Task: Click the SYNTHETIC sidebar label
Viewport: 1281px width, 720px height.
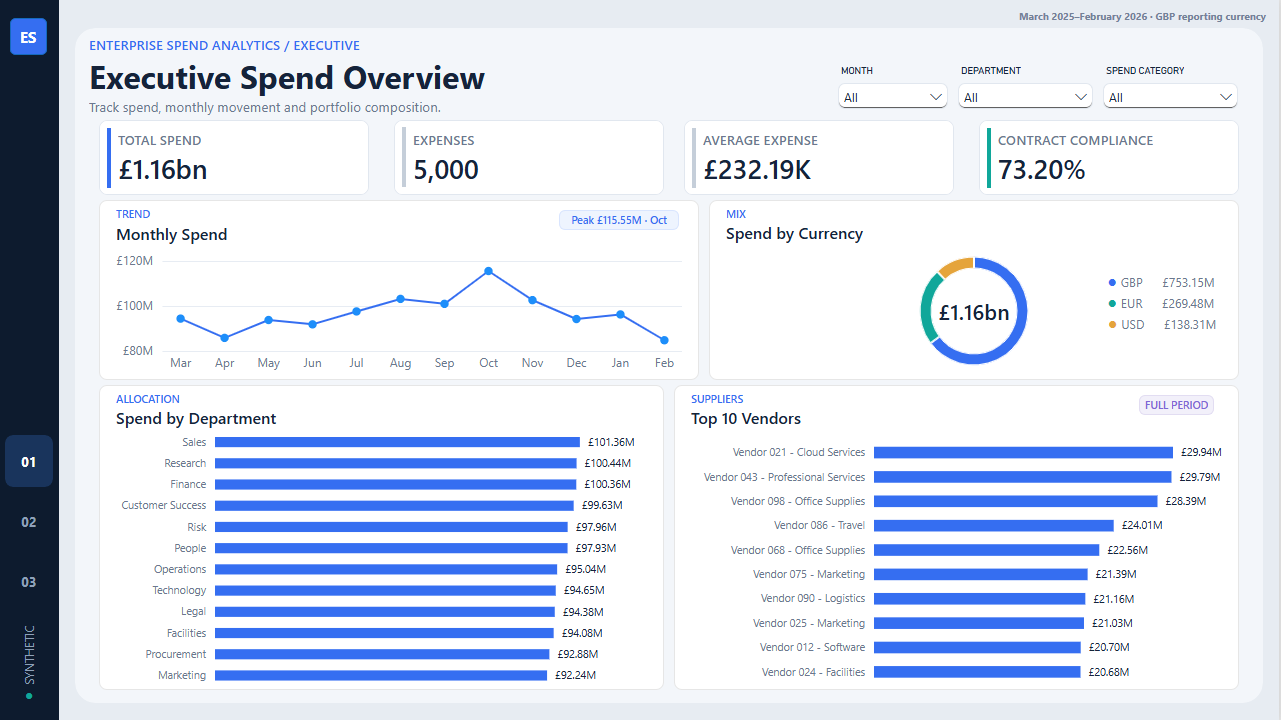Action: (x=29, y=655)
